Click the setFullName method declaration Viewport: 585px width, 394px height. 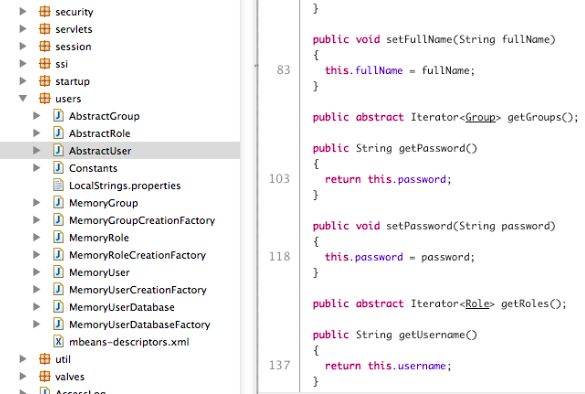click(x=434, y=40)
